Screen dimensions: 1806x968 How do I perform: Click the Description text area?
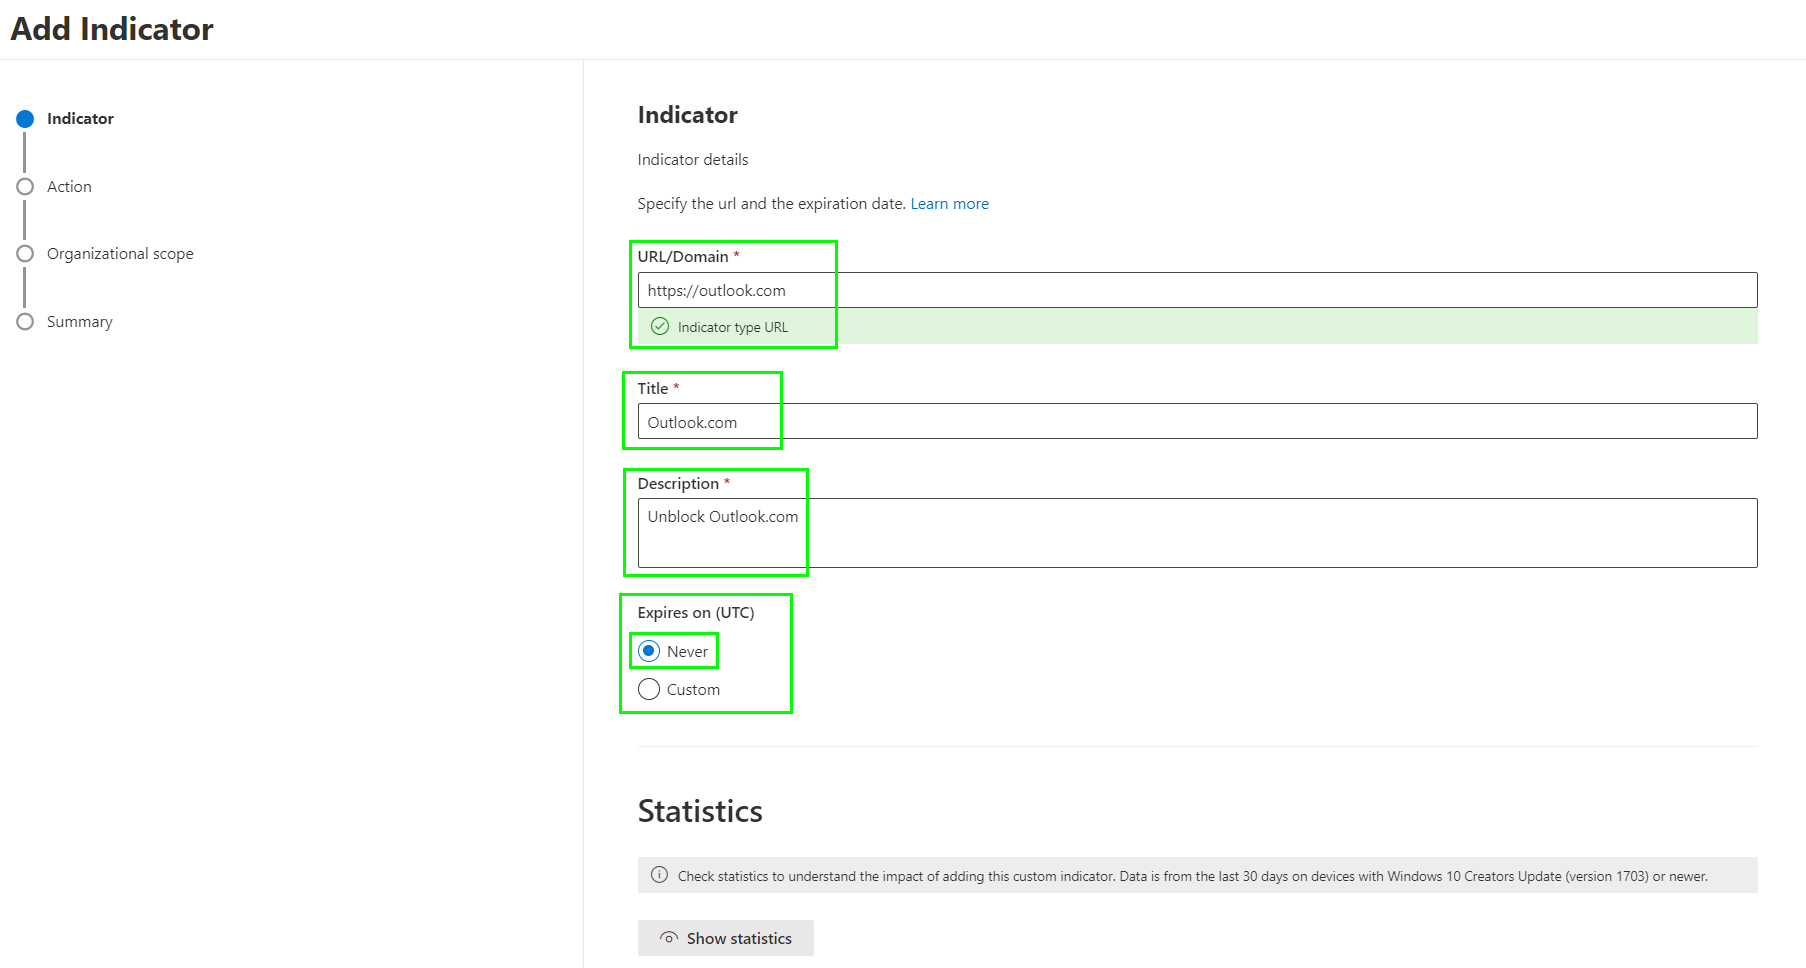(1196, 533)
